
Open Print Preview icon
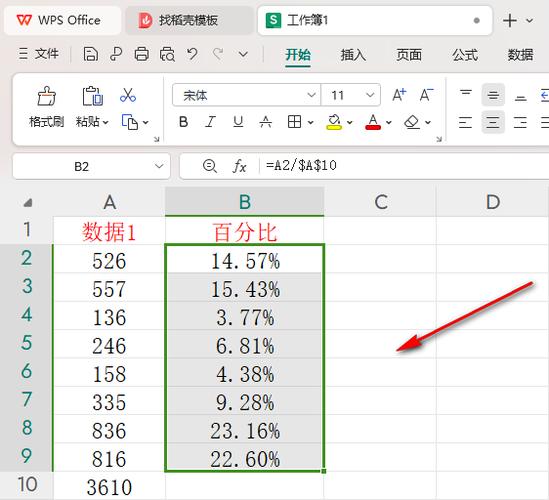point(167,55)
